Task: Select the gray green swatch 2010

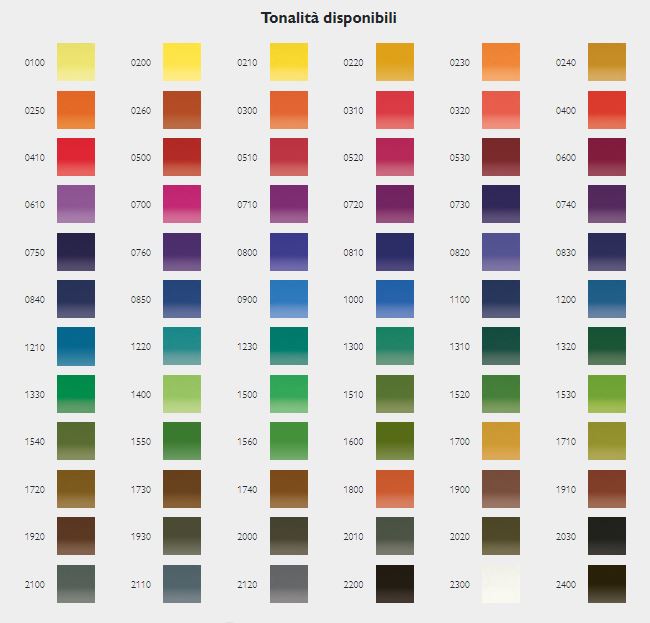Action: (395, 536)
